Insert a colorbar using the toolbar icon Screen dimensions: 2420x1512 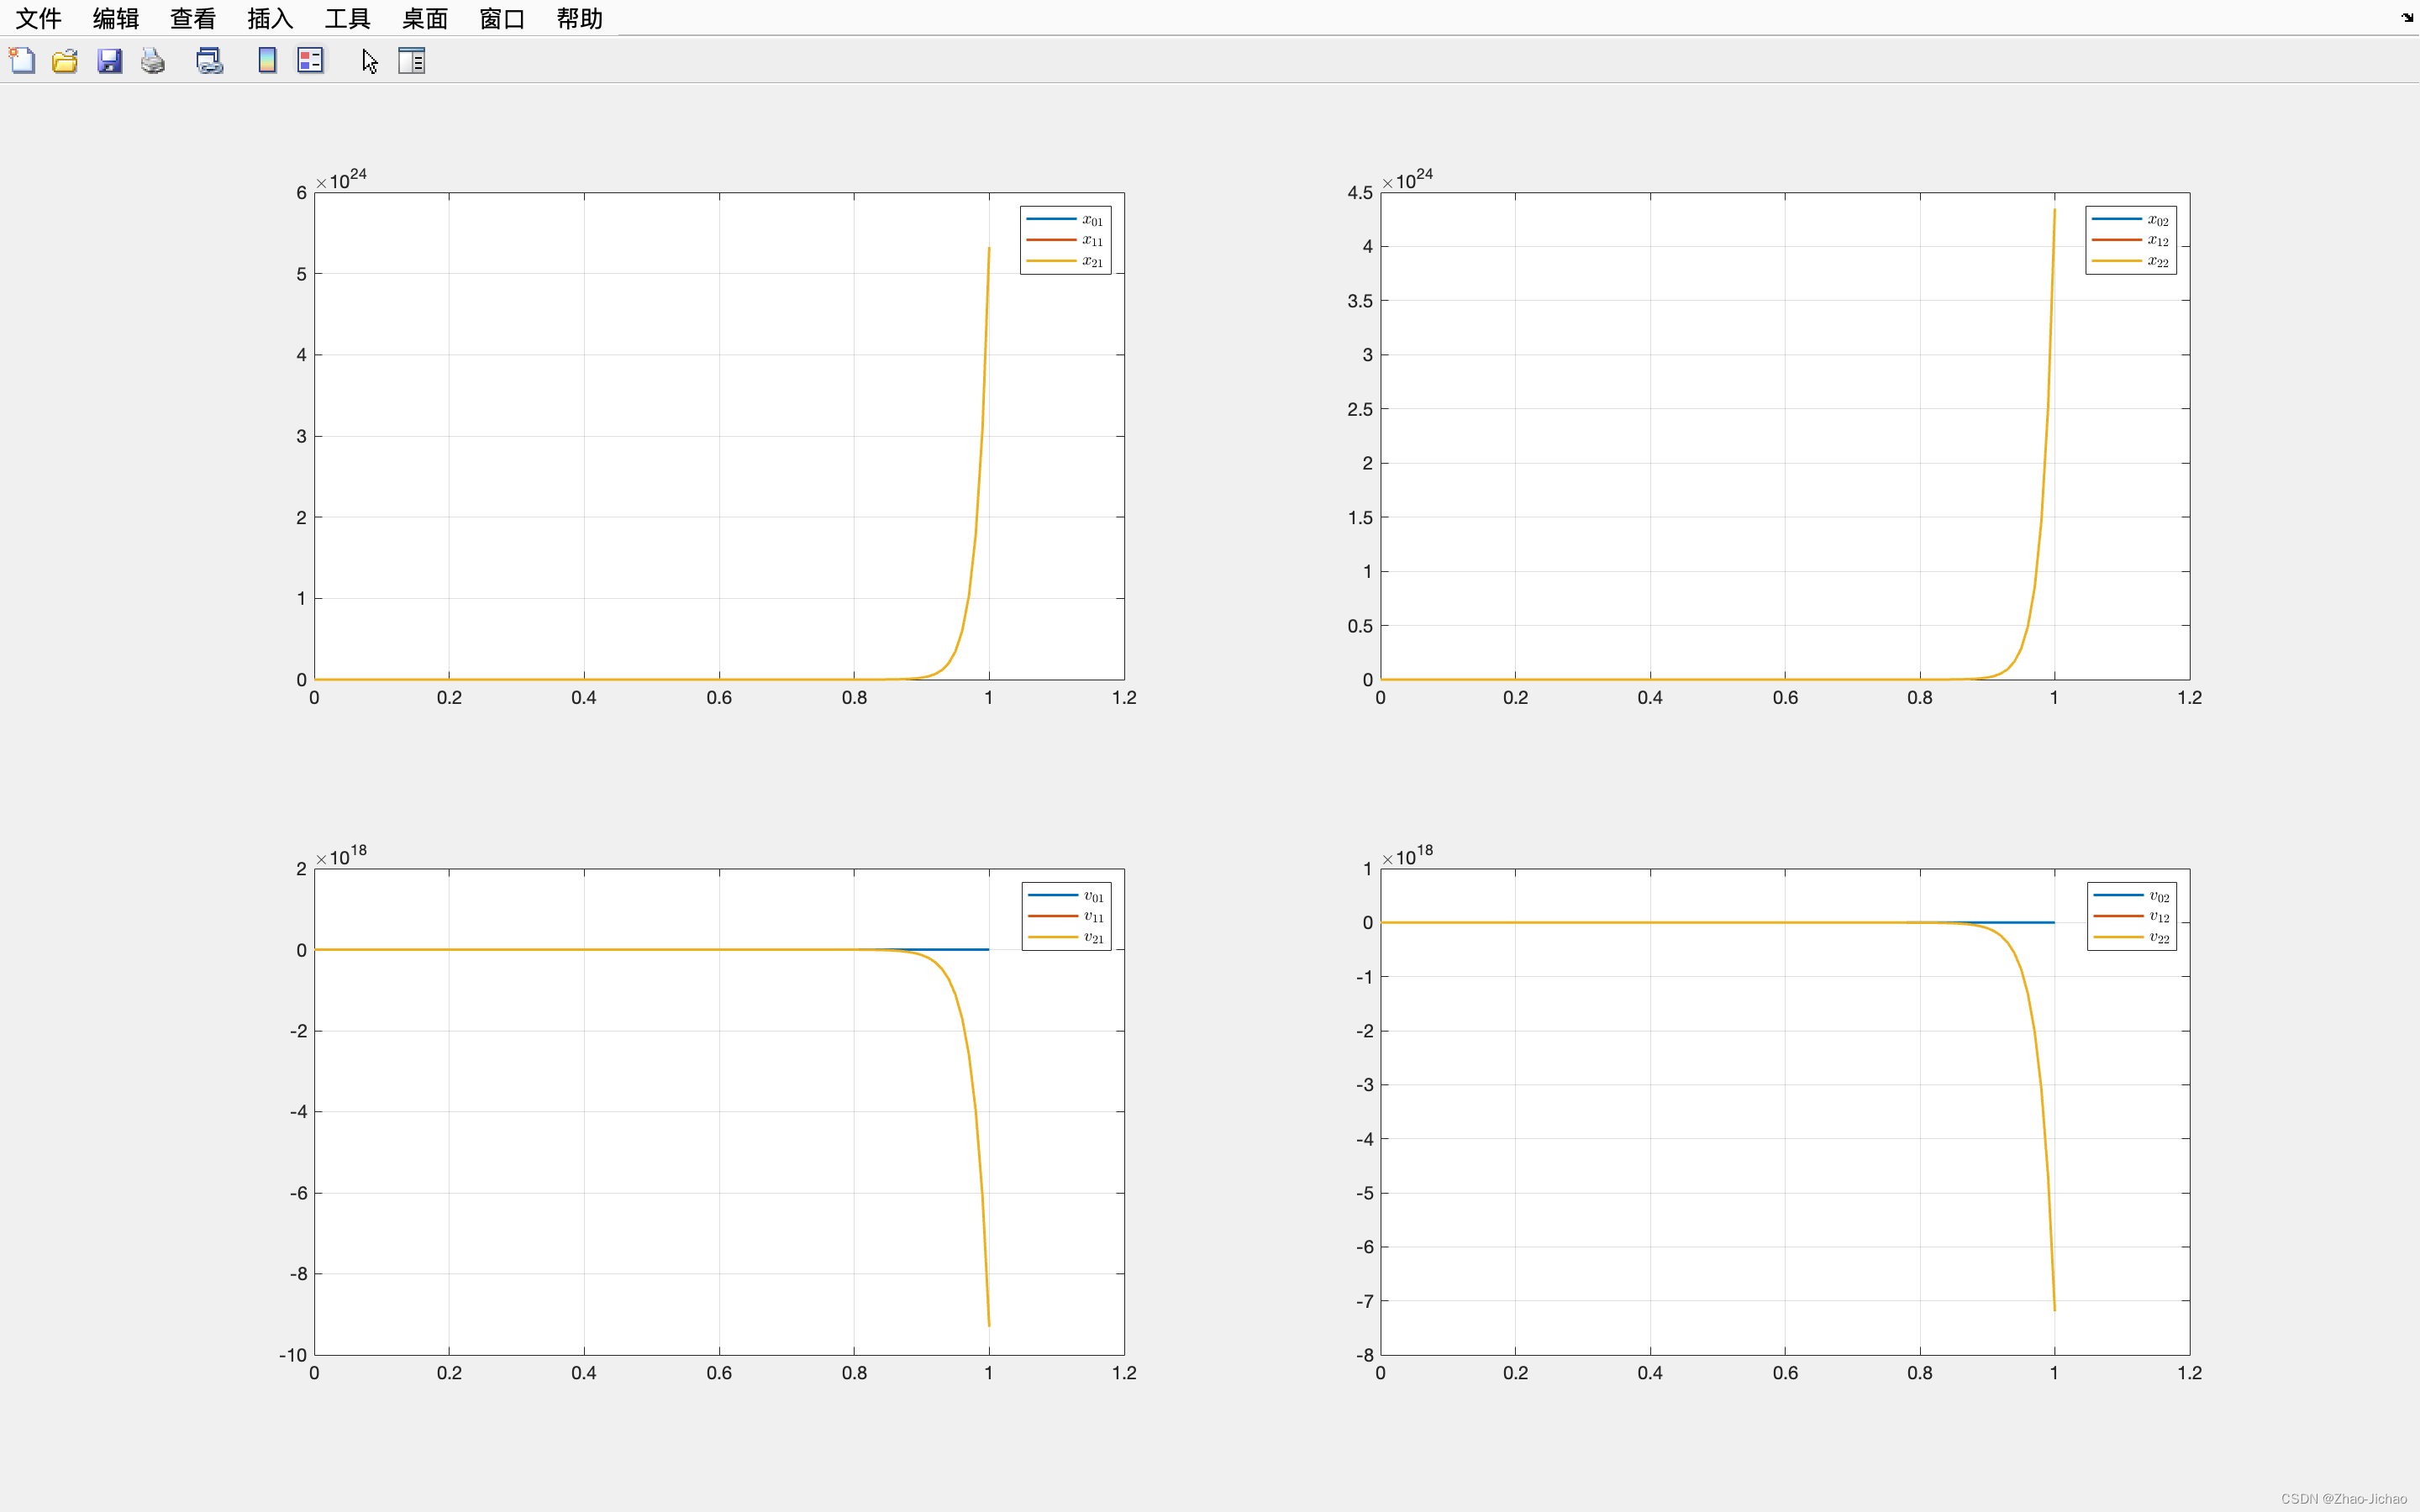267,61
